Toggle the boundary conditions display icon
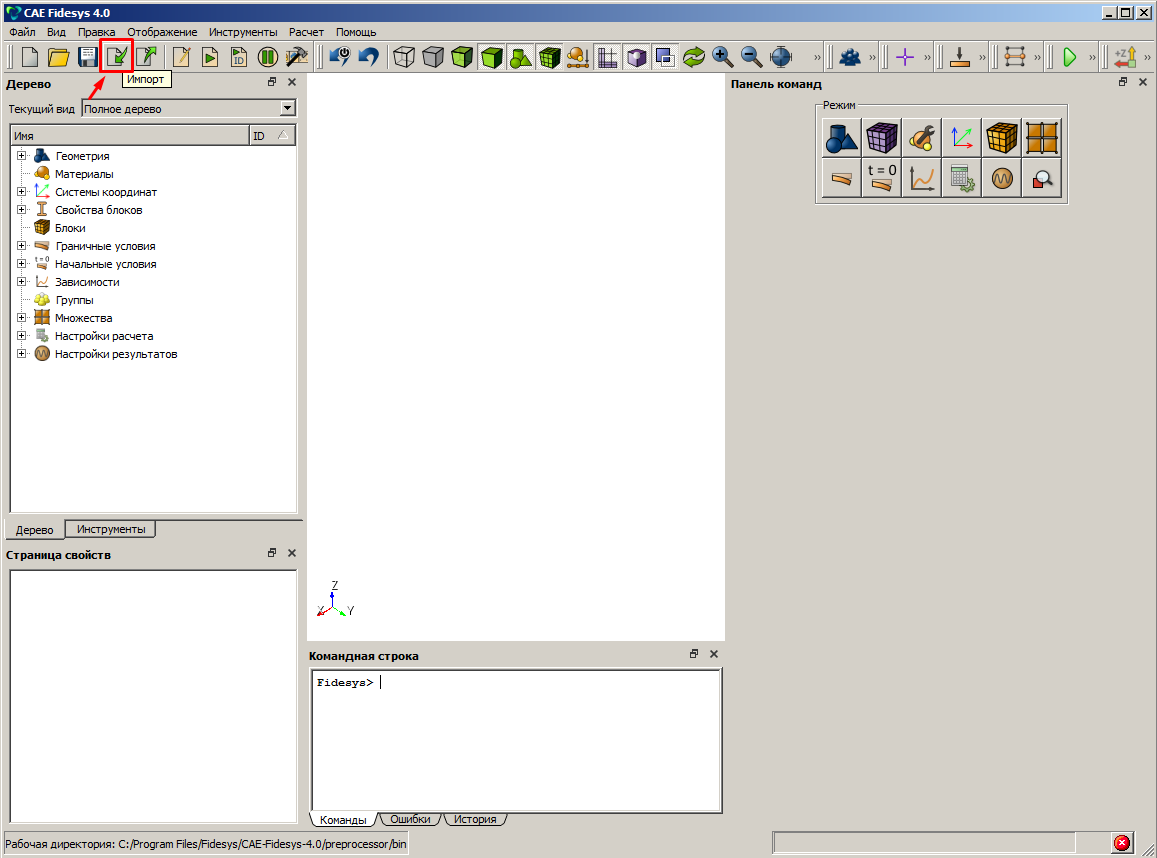Viewport: 1157px width, 858px height. click(x=578, y=57)
